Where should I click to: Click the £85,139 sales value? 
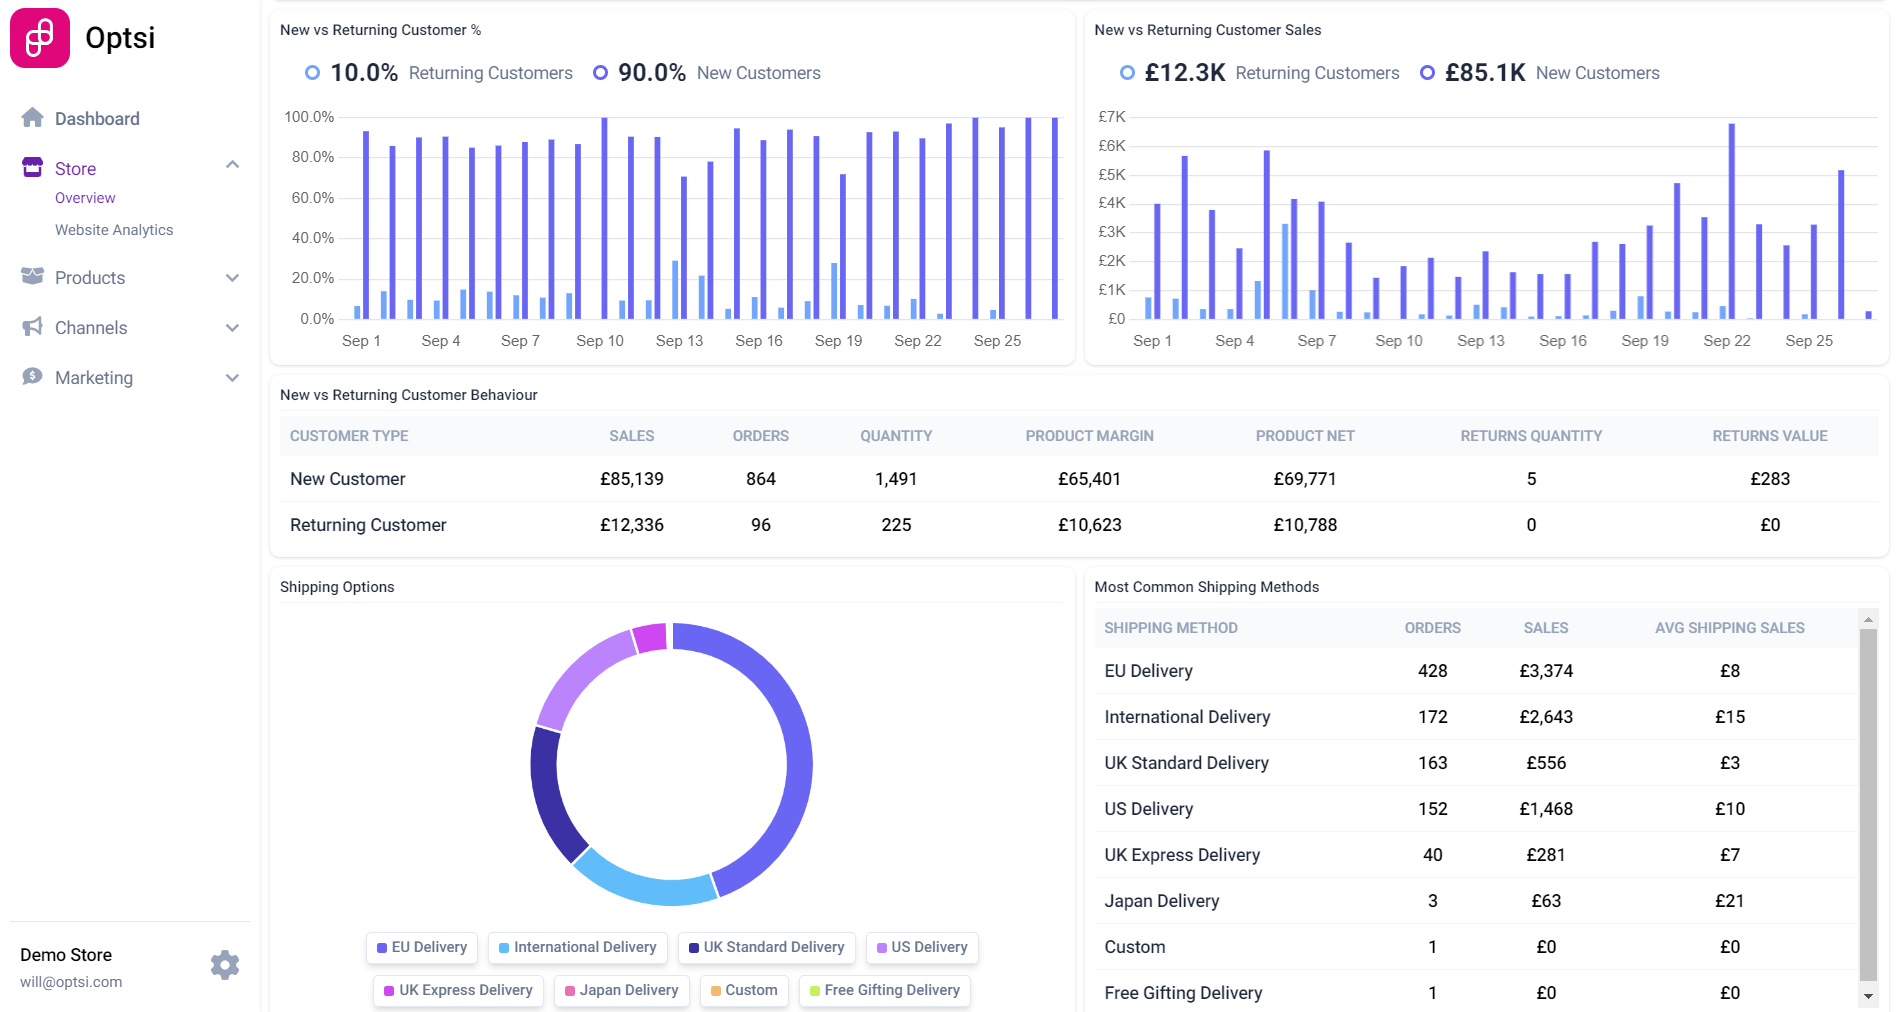(x=631, y=479)
